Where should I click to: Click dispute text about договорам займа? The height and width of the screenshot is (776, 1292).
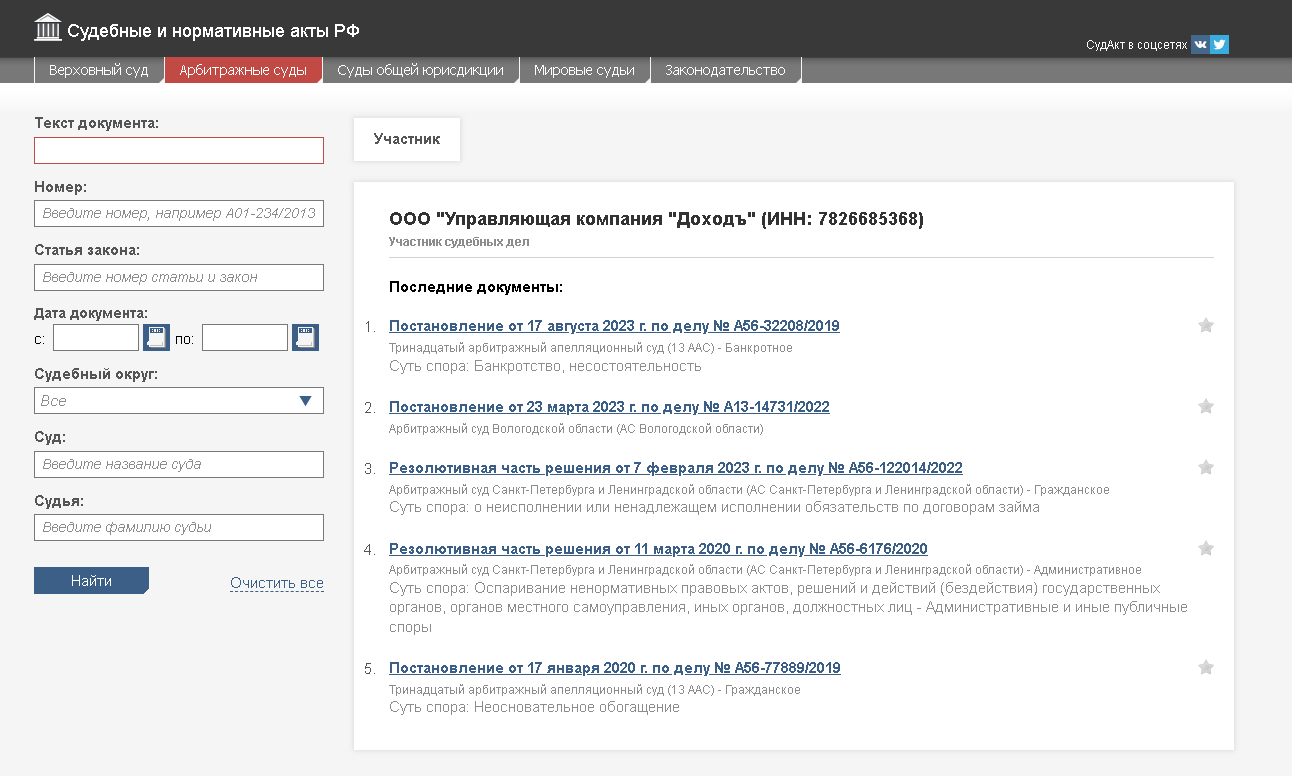(714, 507)
